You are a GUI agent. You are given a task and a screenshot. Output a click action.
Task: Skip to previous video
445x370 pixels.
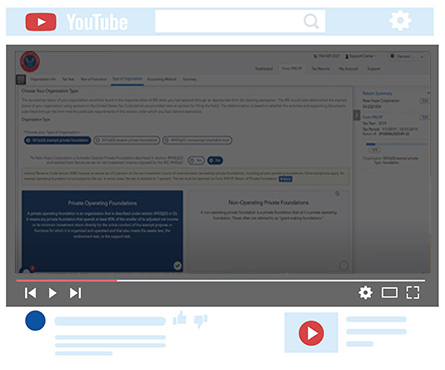click(x=30, y=293)
